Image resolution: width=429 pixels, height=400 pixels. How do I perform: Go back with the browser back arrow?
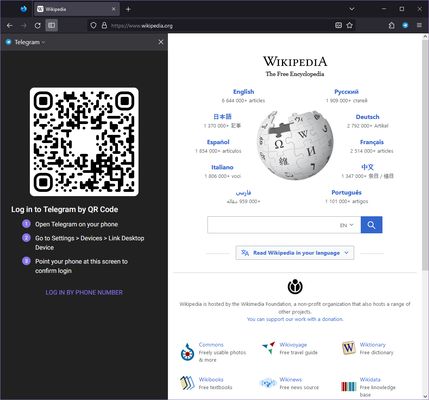(10, 25)
